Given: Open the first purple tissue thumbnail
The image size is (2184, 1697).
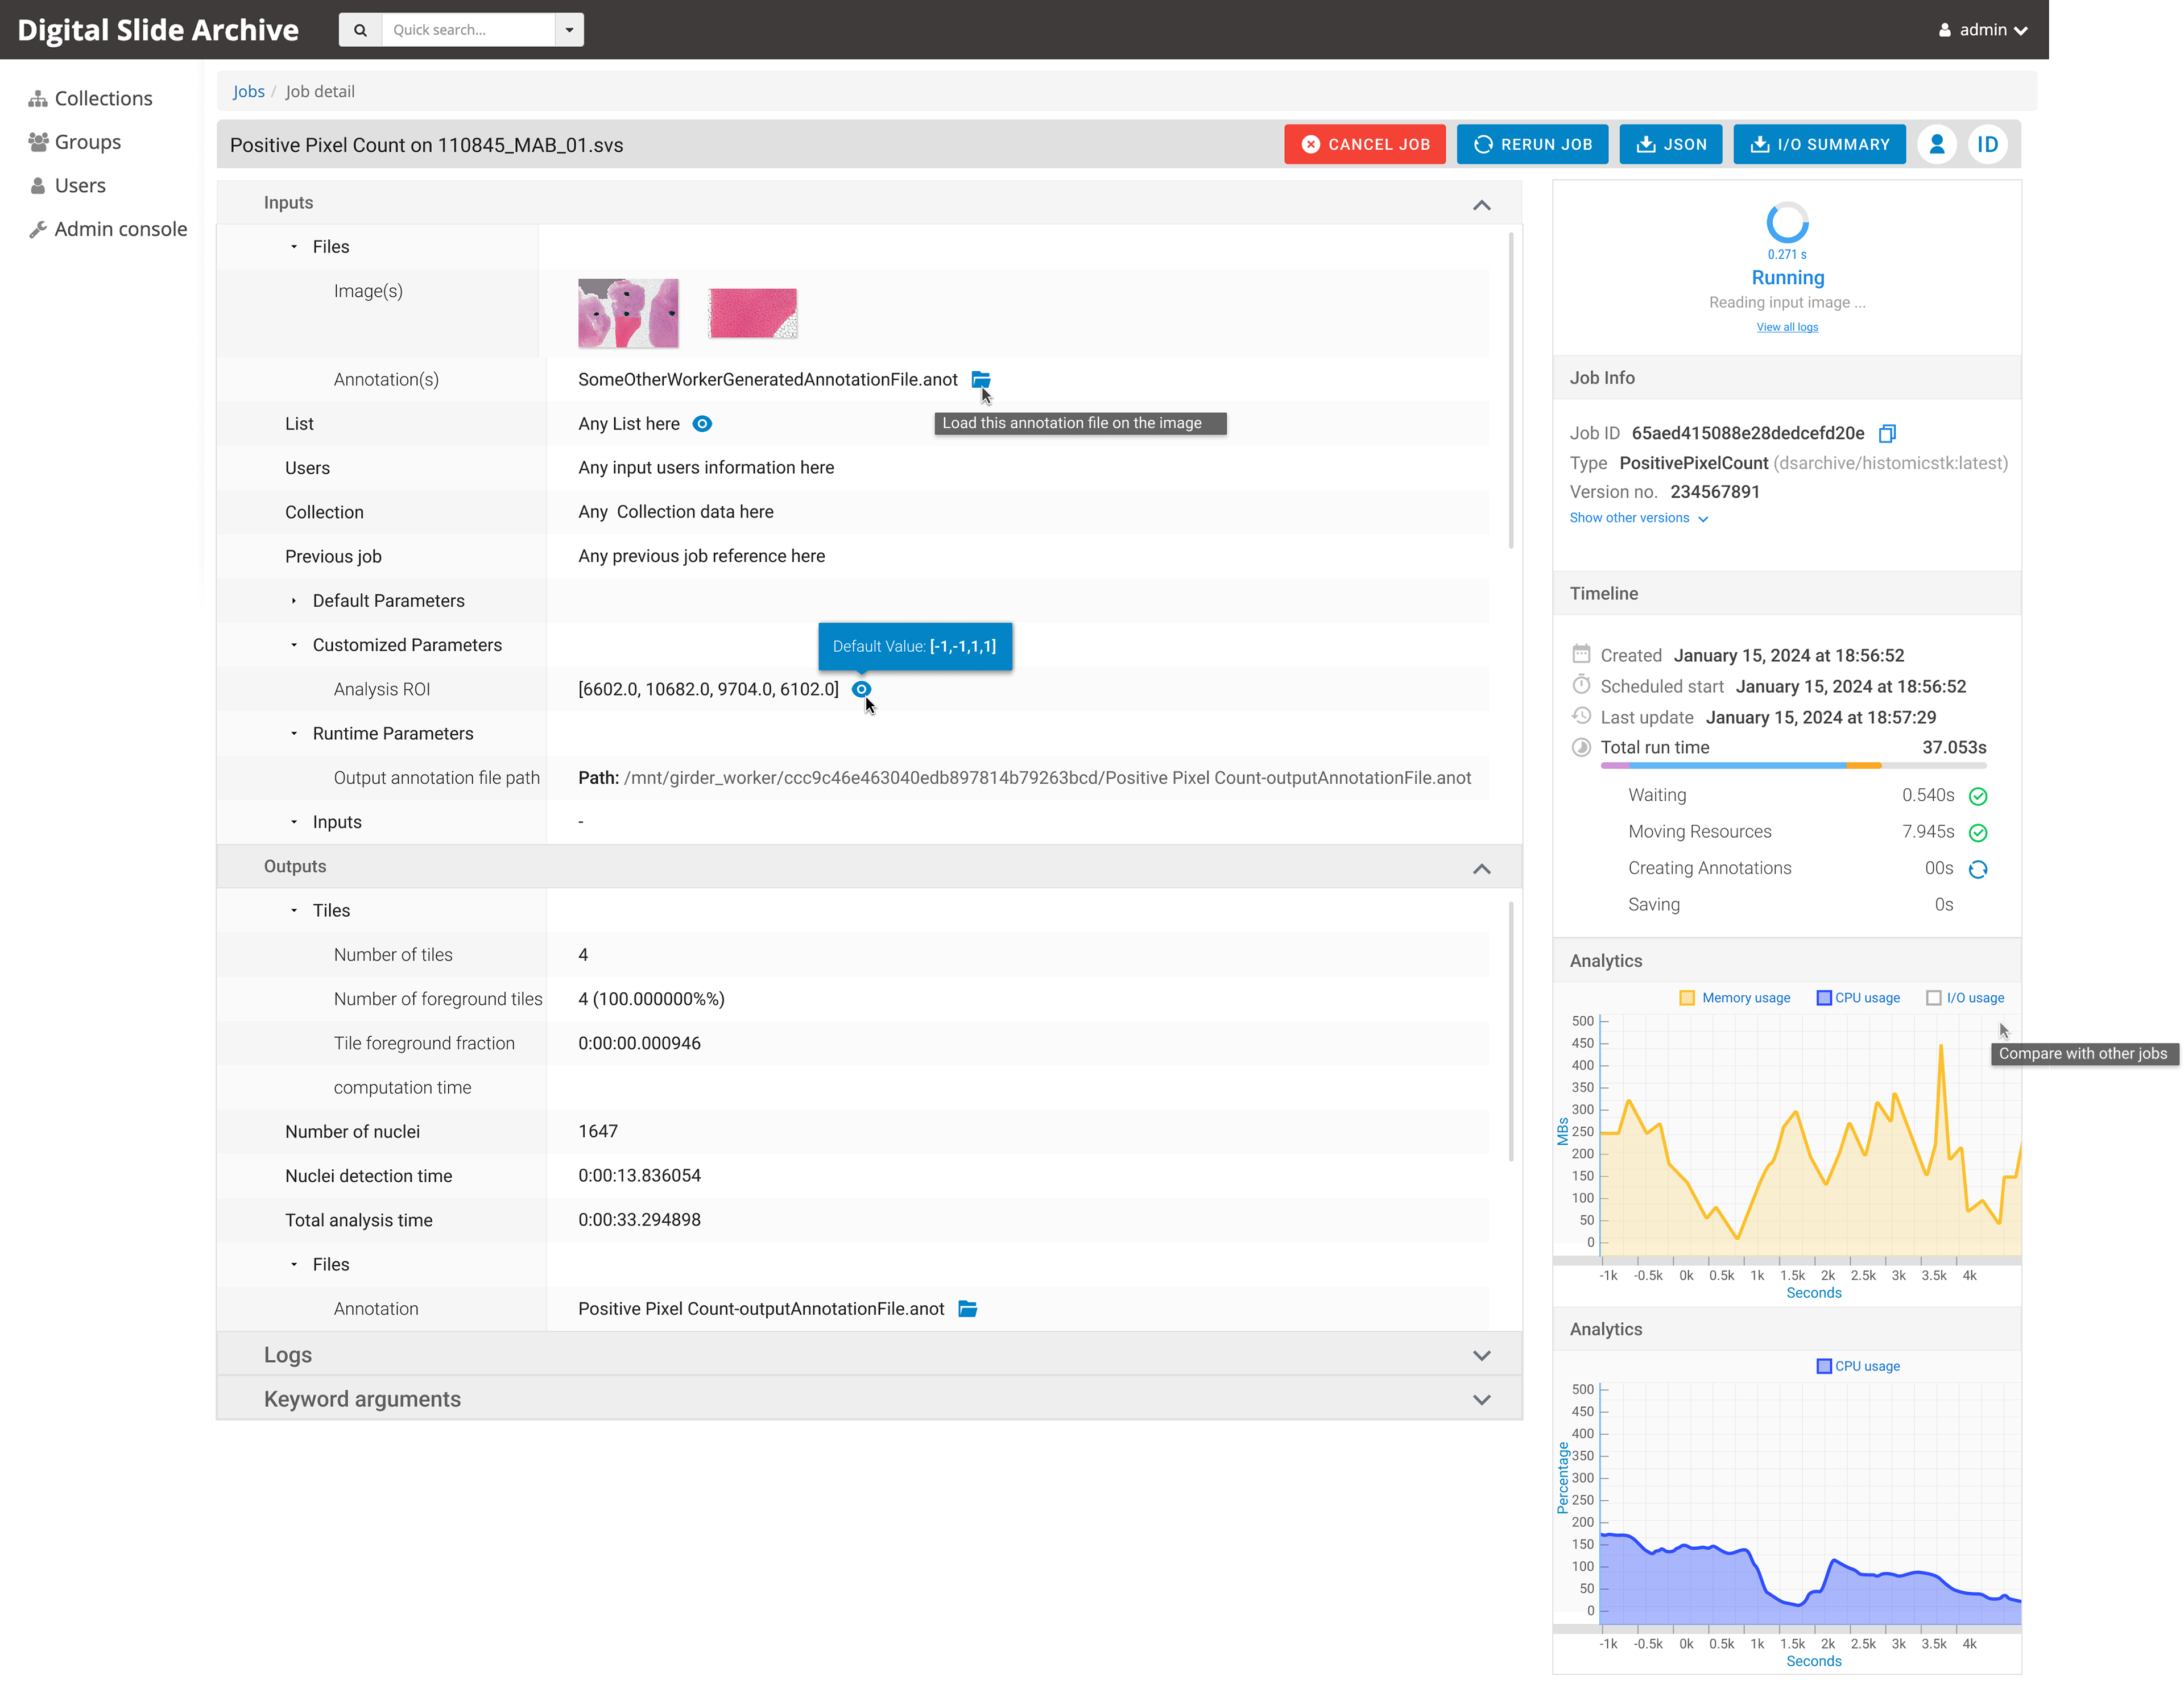Looking at the screenshot, I should tap(628, 313).
